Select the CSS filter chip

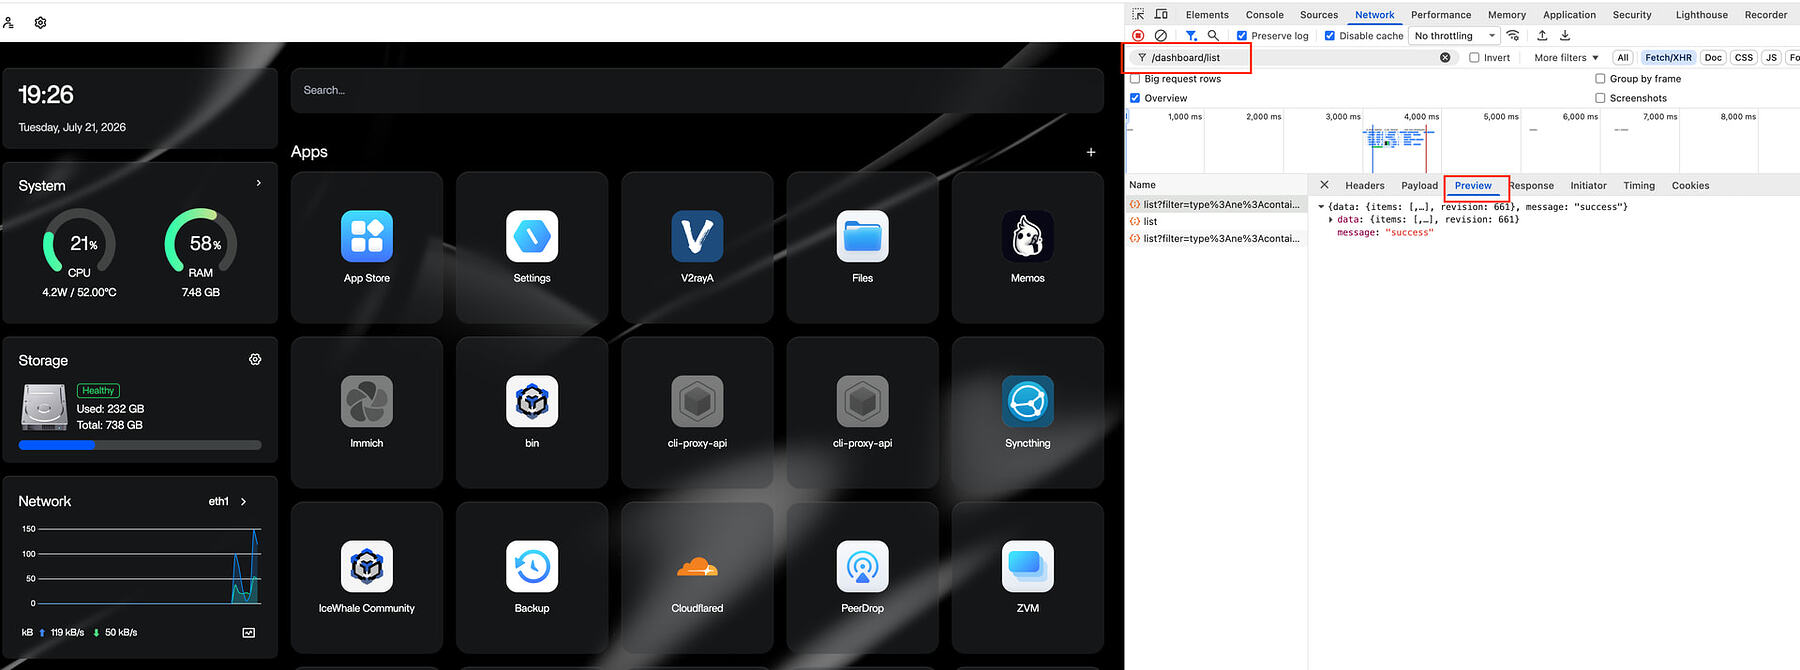(1744, 57)
